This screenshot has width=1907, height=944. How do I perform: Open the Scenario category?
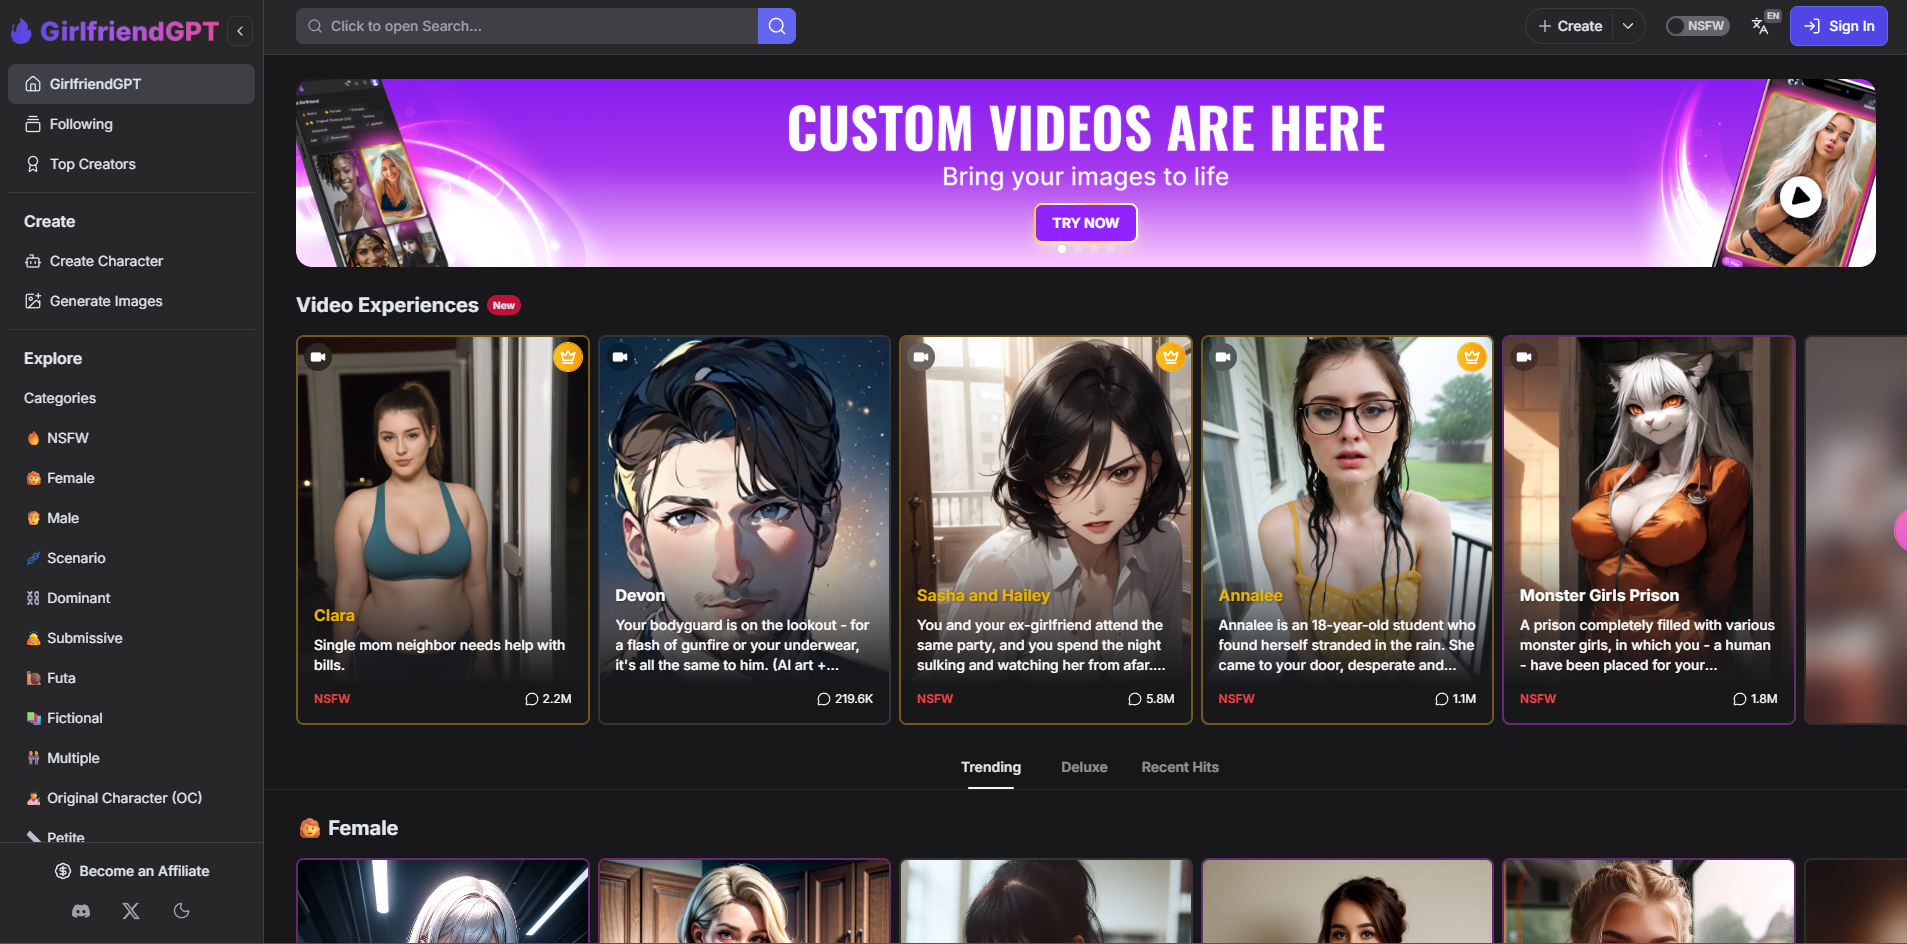(131, 558)
